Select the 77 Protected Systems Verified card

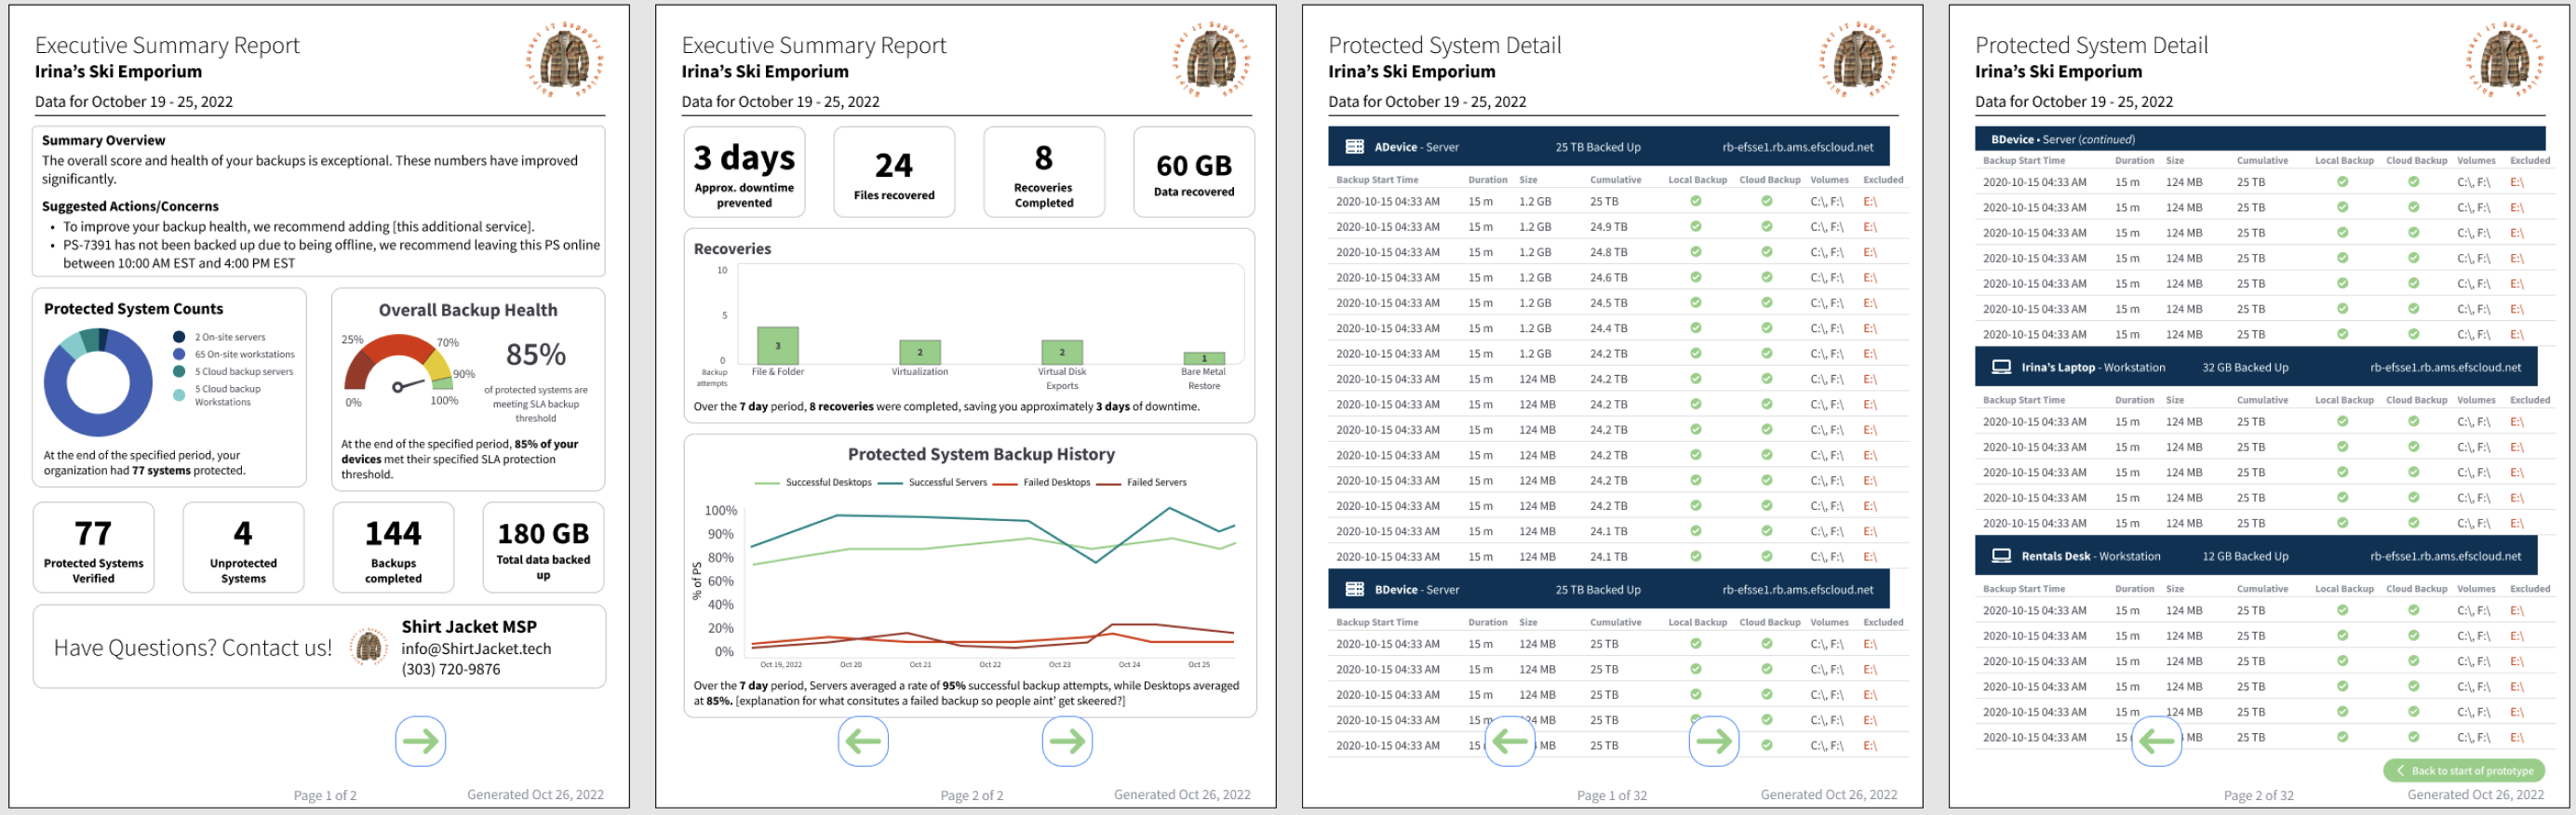click(94, 547)
